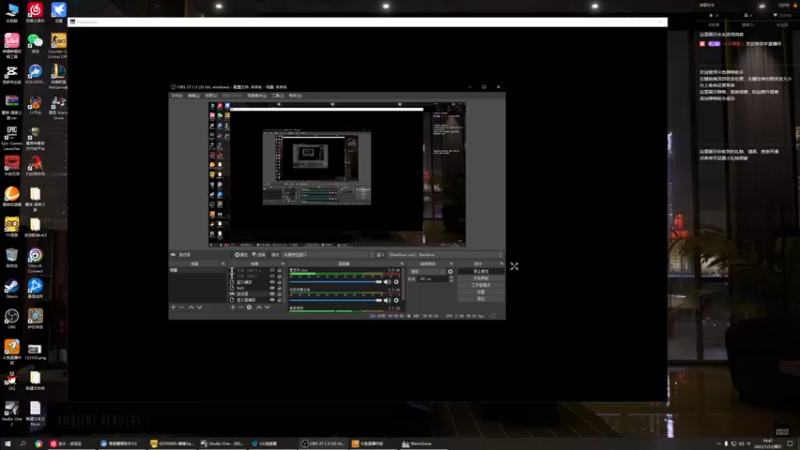Open Ubisoft Connect desktop shortcut
The height and width of the screenshot is (450, 800).
click(x=35, y=260)
